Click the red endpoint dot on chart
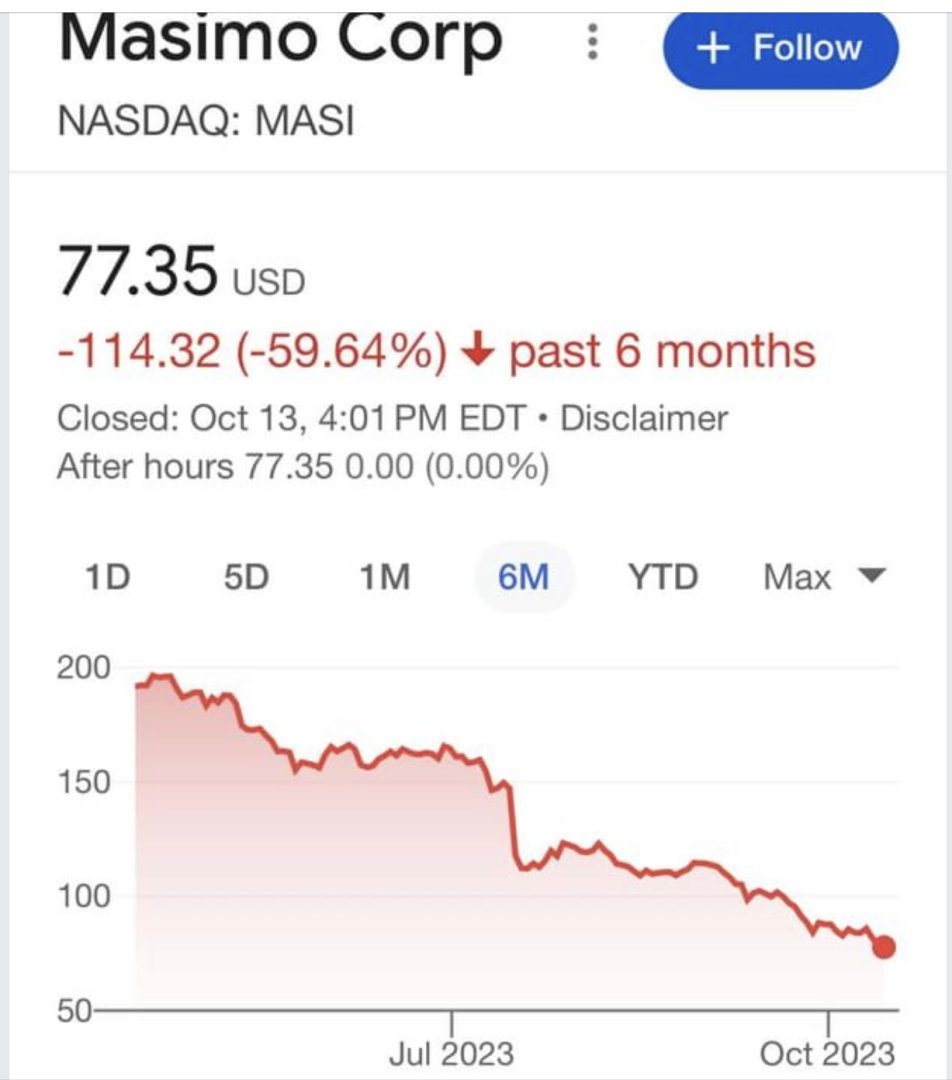The height and width of the screenshot is (1080, 952). point(884,947)
